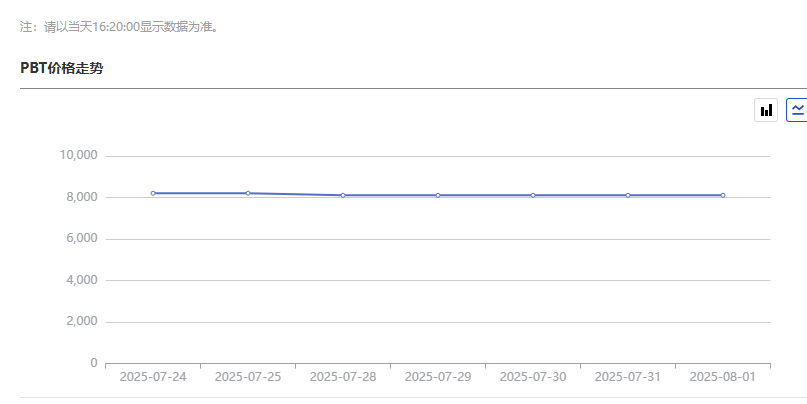Click the 2025-07-30 axis date label
Image resolution: width=807 pixels, height=404 pixels.
(533, 377)
